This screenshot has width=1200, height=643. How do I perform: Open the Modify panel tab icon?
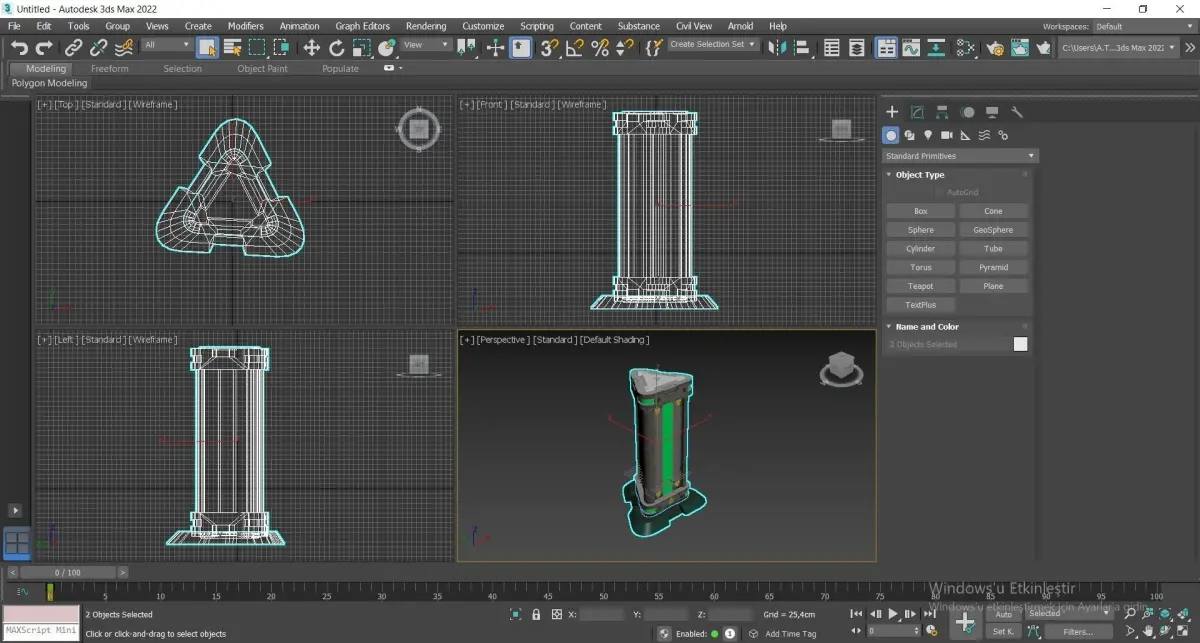(x=917, y=112)
